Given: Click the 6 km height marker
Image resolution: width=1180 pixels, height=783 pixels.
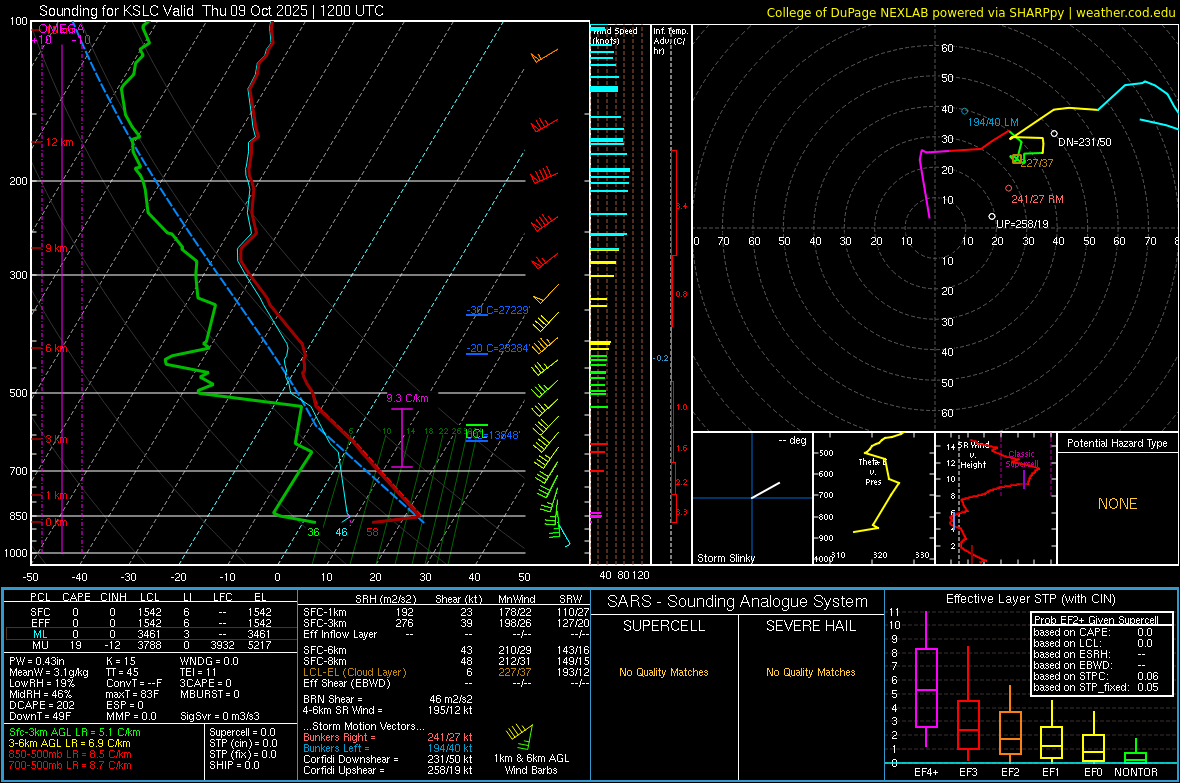Looking at the screenshot, I should coord(56,348).
